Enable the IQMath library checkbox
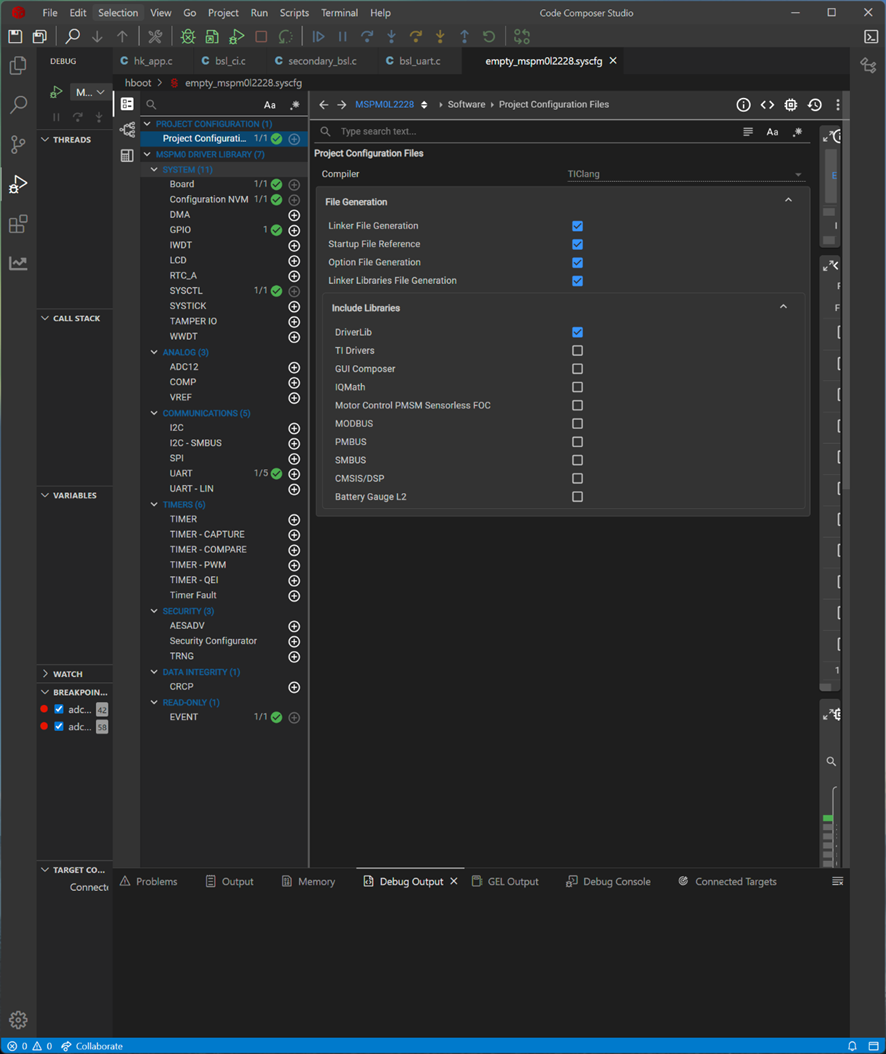Image resolution: width=886 pixels, height=1054 pixels. tap(577, 387)
